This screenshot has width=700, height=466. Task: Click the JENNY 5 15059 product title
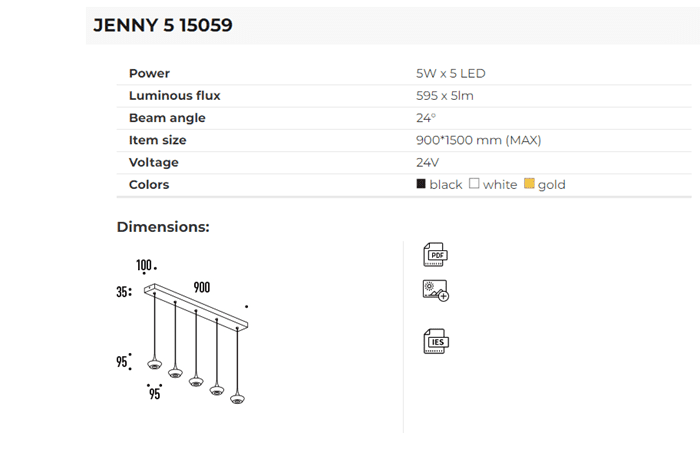point(163,26)
